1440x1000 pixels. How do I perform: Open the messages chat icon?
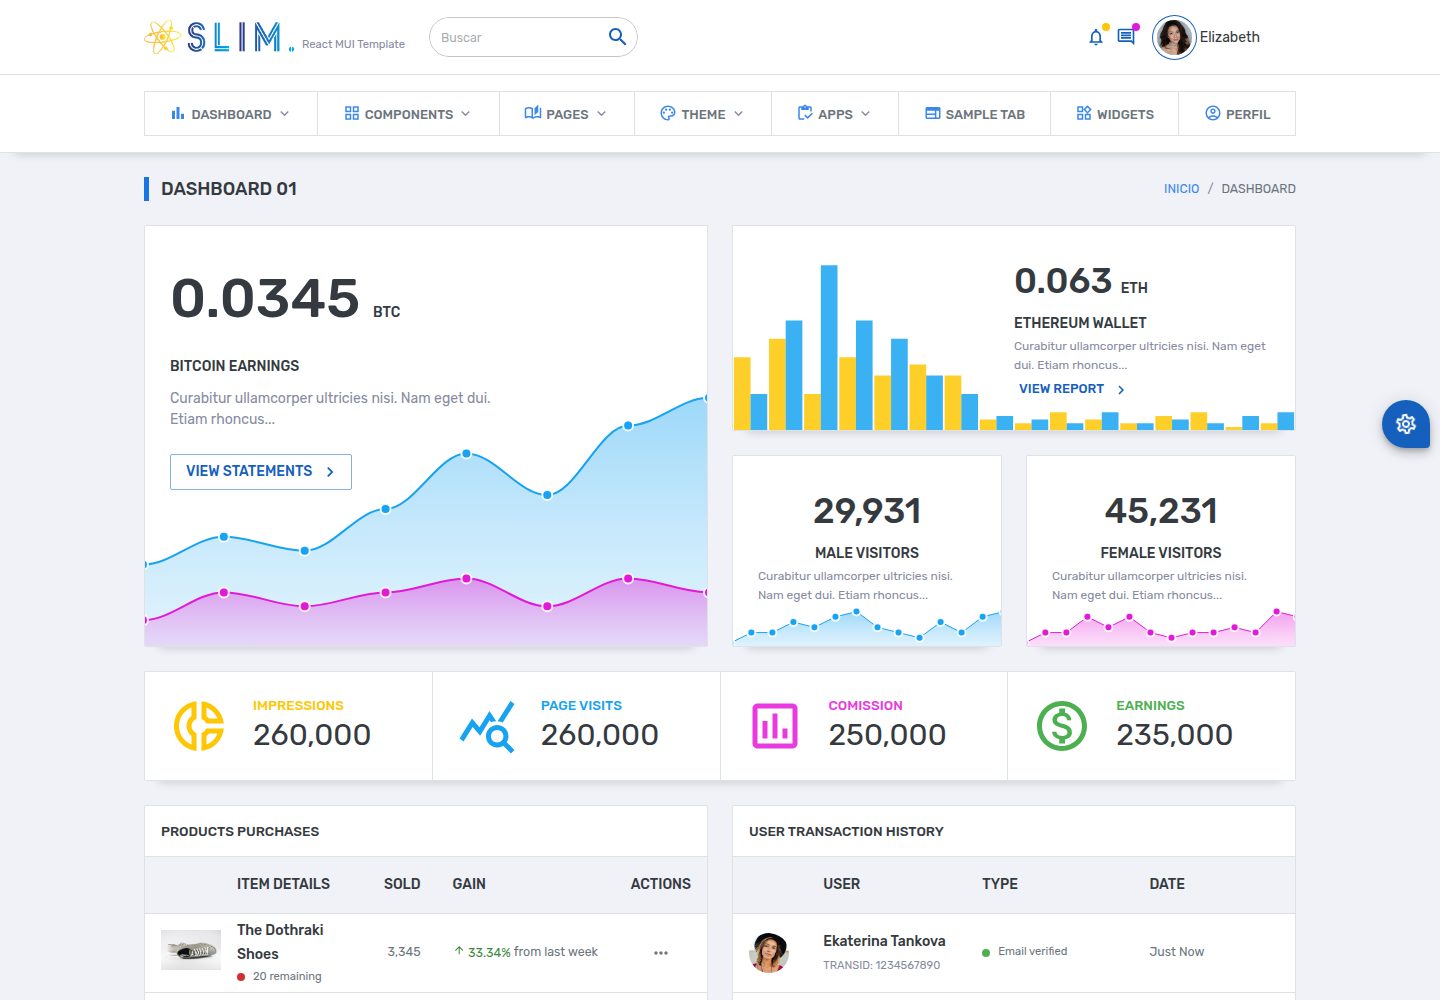click(x=1126, y=37)
